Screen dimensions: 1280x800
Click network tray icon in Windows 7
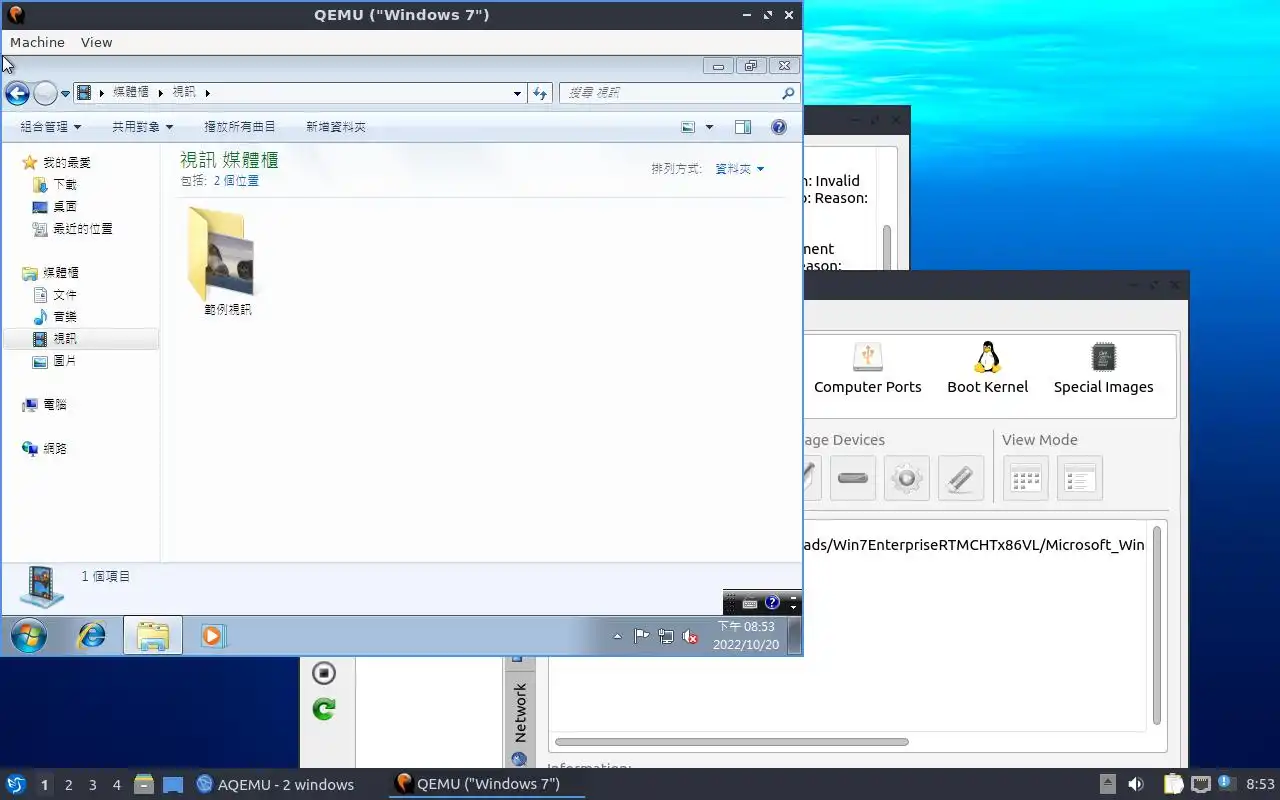coord(666,636)
